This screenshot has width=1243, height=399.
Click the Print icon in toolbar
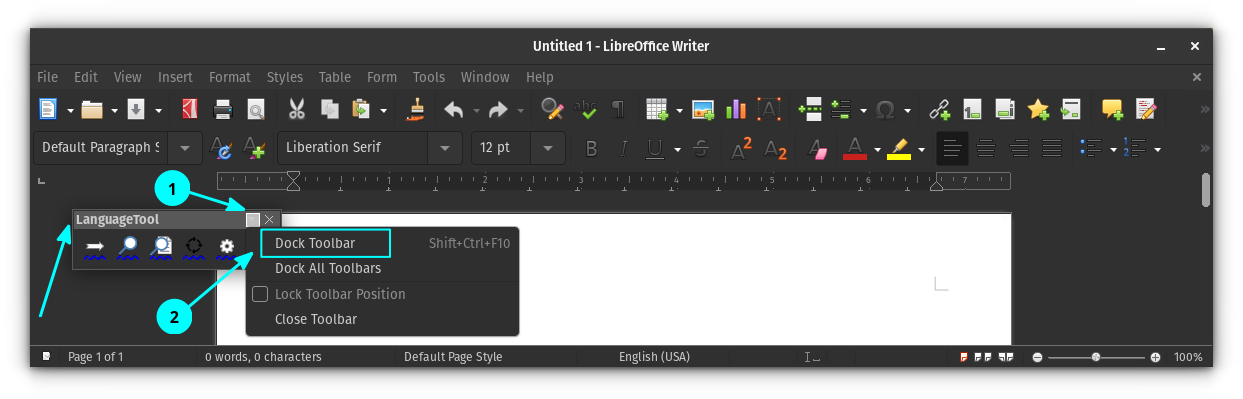[x=224, y=109]
